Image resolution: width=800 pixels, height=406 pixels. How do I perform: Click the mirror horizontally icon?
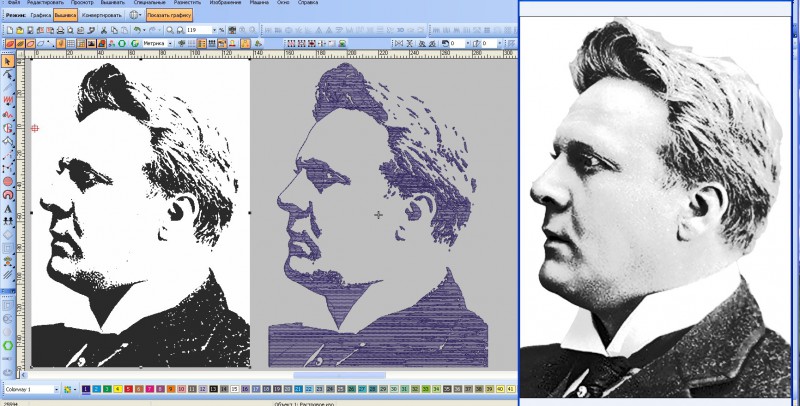point(399,44)
